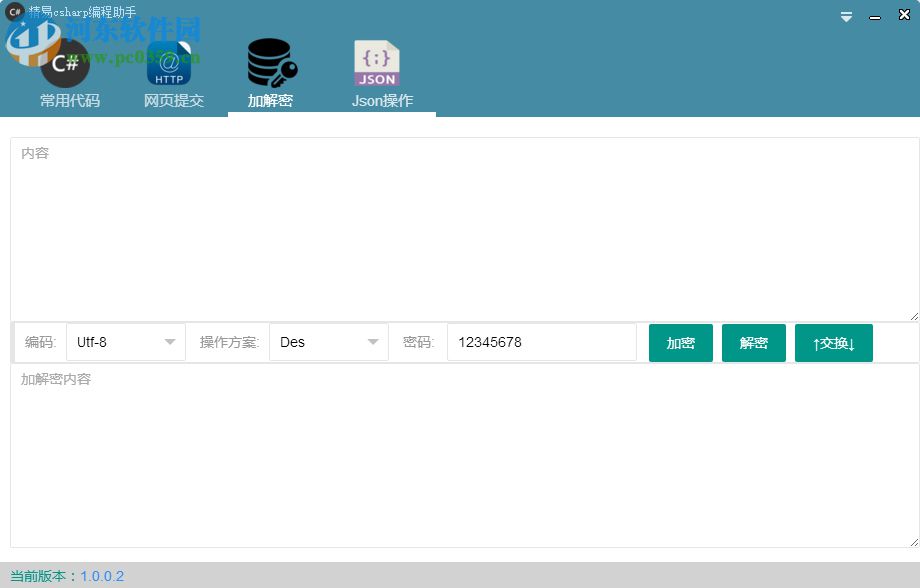Click the arrow of the Des combo box
The height and width of the screenshot is (588, 920).
click(373, 342)
